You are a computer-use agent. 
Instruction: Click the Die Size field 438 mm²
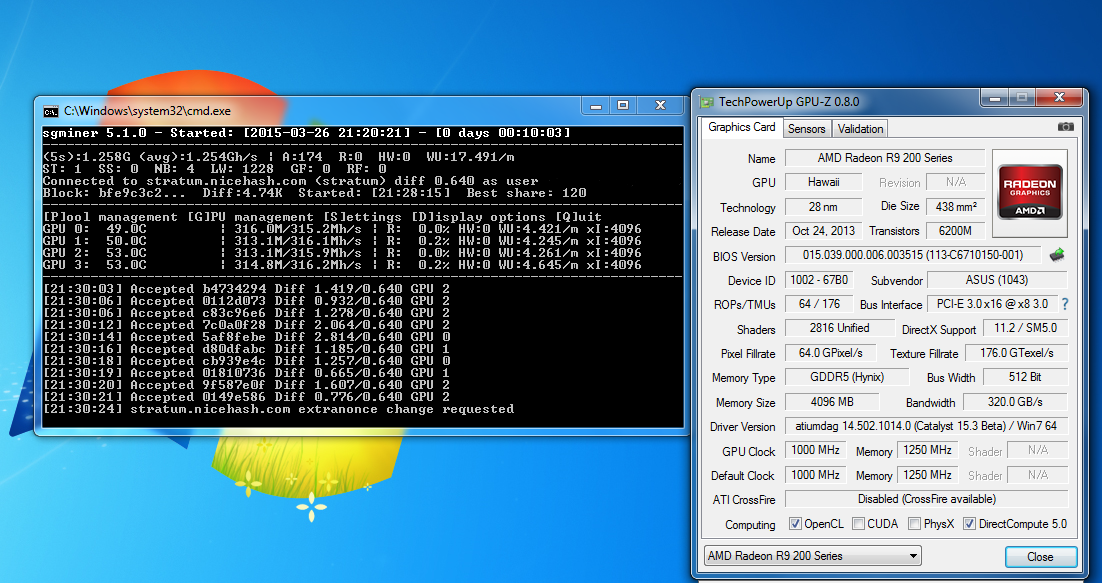click(956, 207)
